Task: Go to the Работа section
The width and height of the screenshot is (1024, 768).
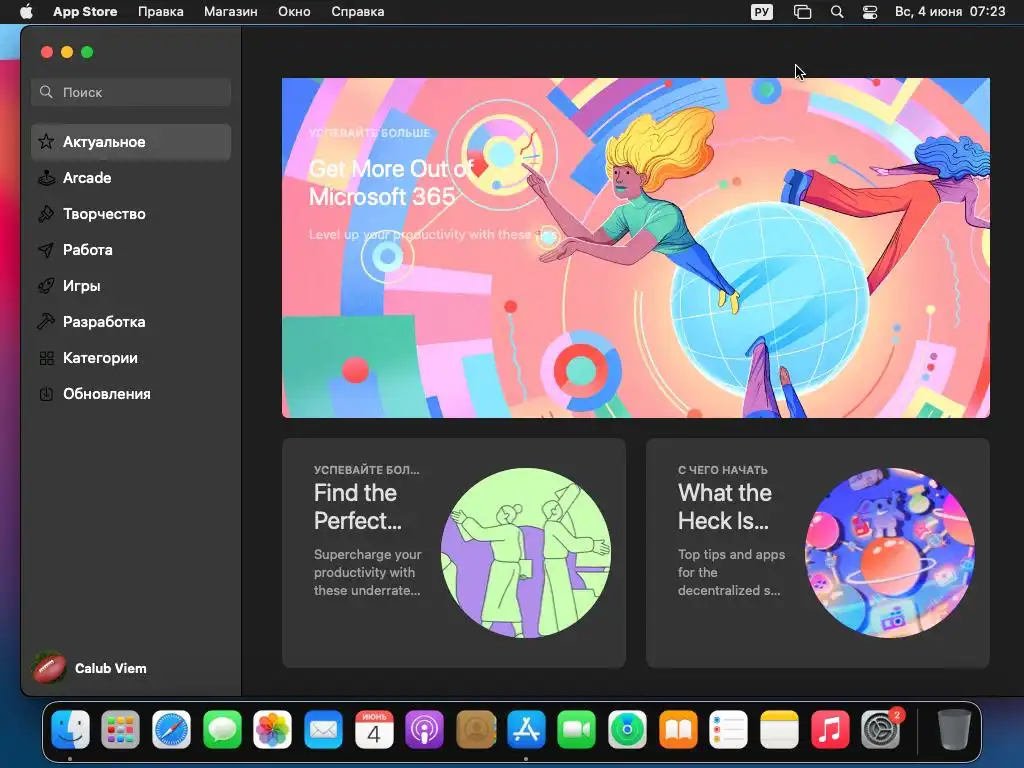Action: click(x=131, y=249)
